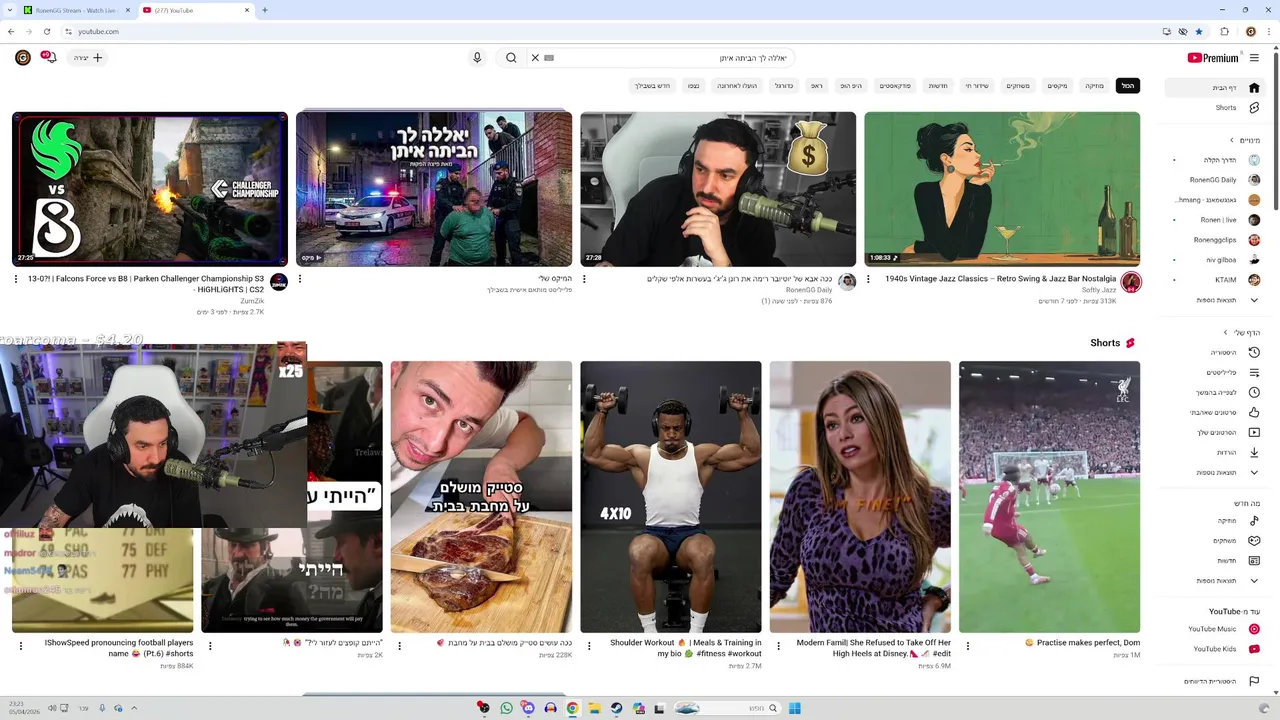This screenshot has height=720, width=1280.
Task: Open options menu for Falcons Force vs B8 video
Action: [x=16, y=279]
